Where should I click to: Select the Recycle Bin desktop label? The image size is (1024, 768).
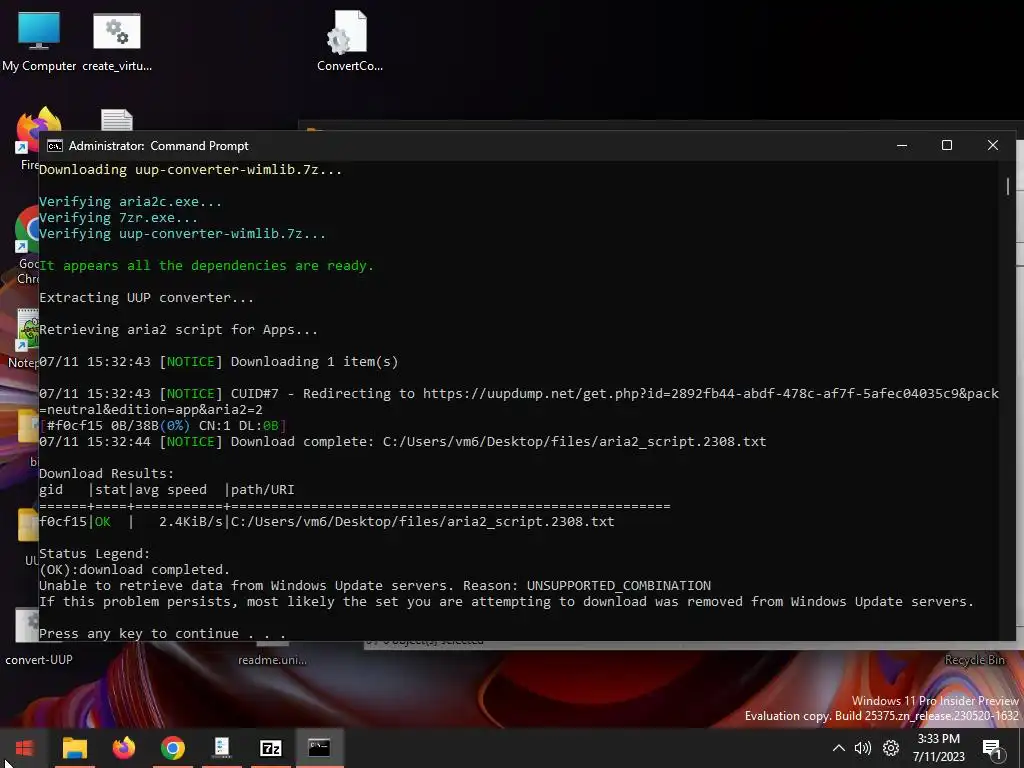tap(974, 660)
